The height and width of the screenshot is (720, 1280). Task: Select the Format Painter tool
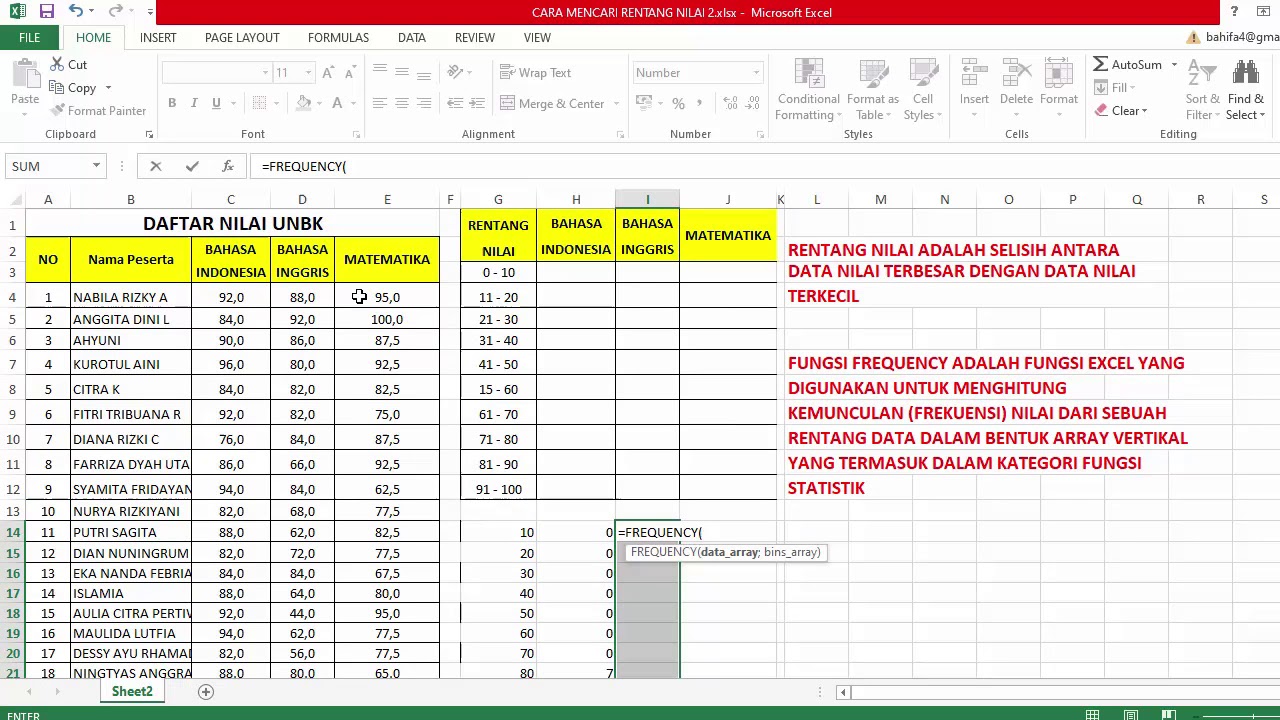click(x=98, y=111)
